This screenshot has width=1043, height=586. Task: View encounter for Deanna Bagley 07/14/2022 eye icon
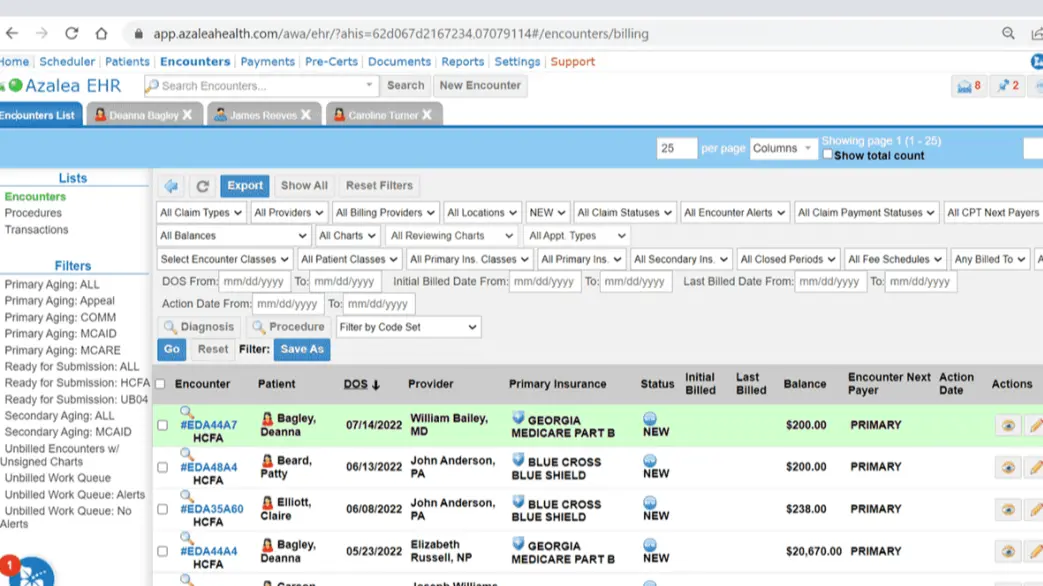click(1008, 426)
